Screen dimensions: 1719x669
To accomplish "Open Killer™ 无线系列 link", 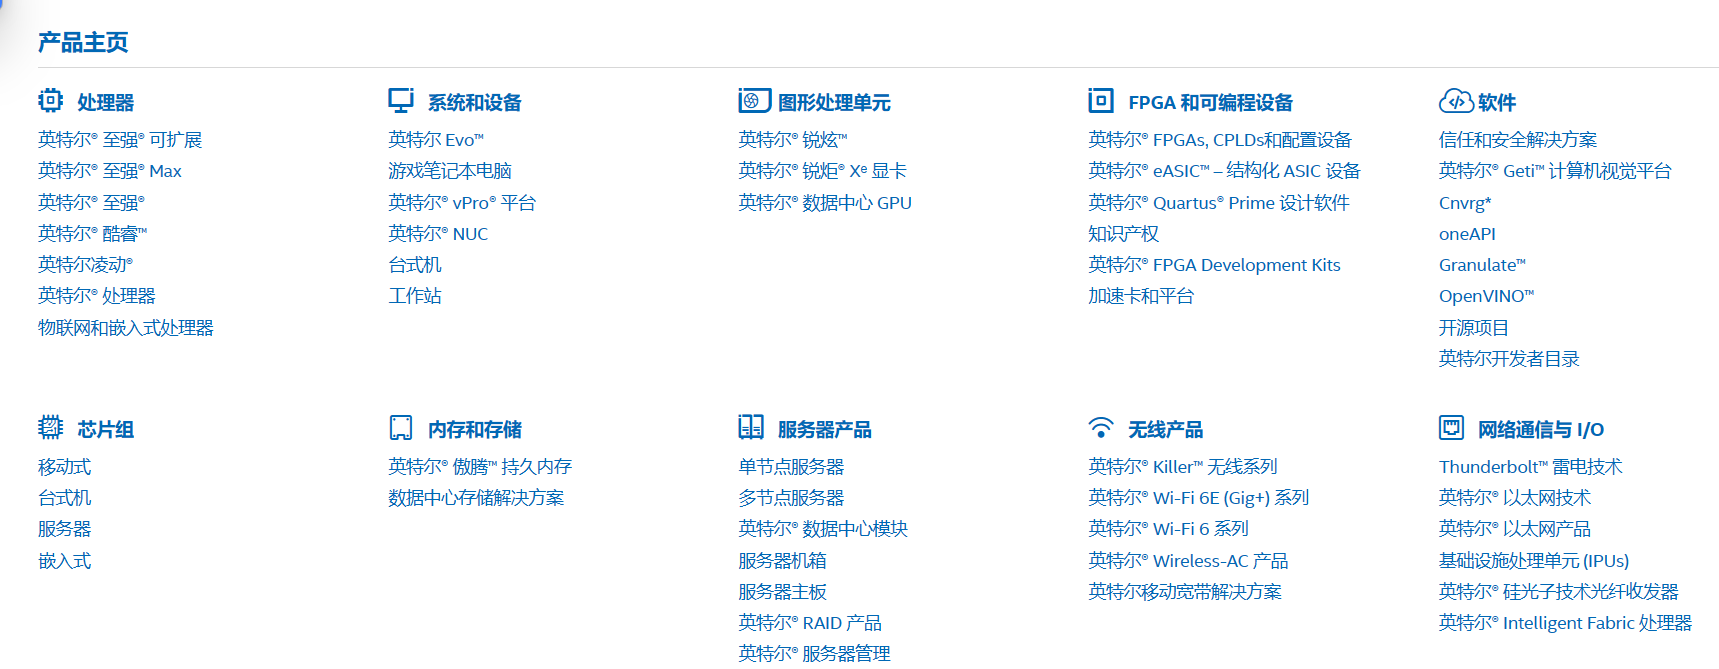I will point(1183,467).
